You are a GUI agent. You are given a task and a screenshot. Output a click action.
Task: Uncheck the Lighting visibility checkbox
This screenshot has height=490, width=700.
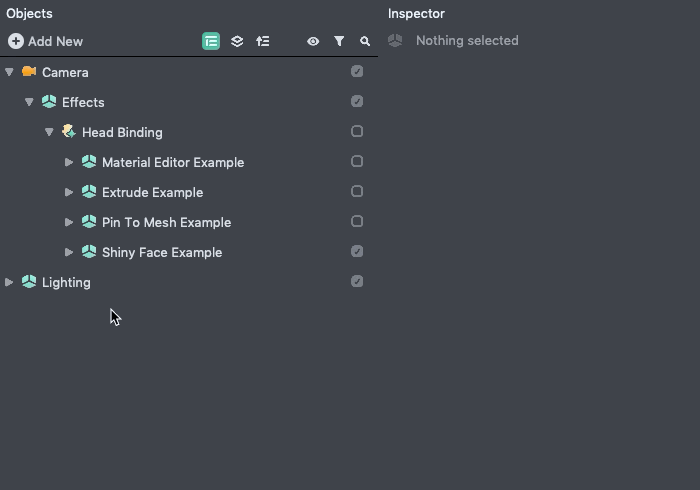357,281
